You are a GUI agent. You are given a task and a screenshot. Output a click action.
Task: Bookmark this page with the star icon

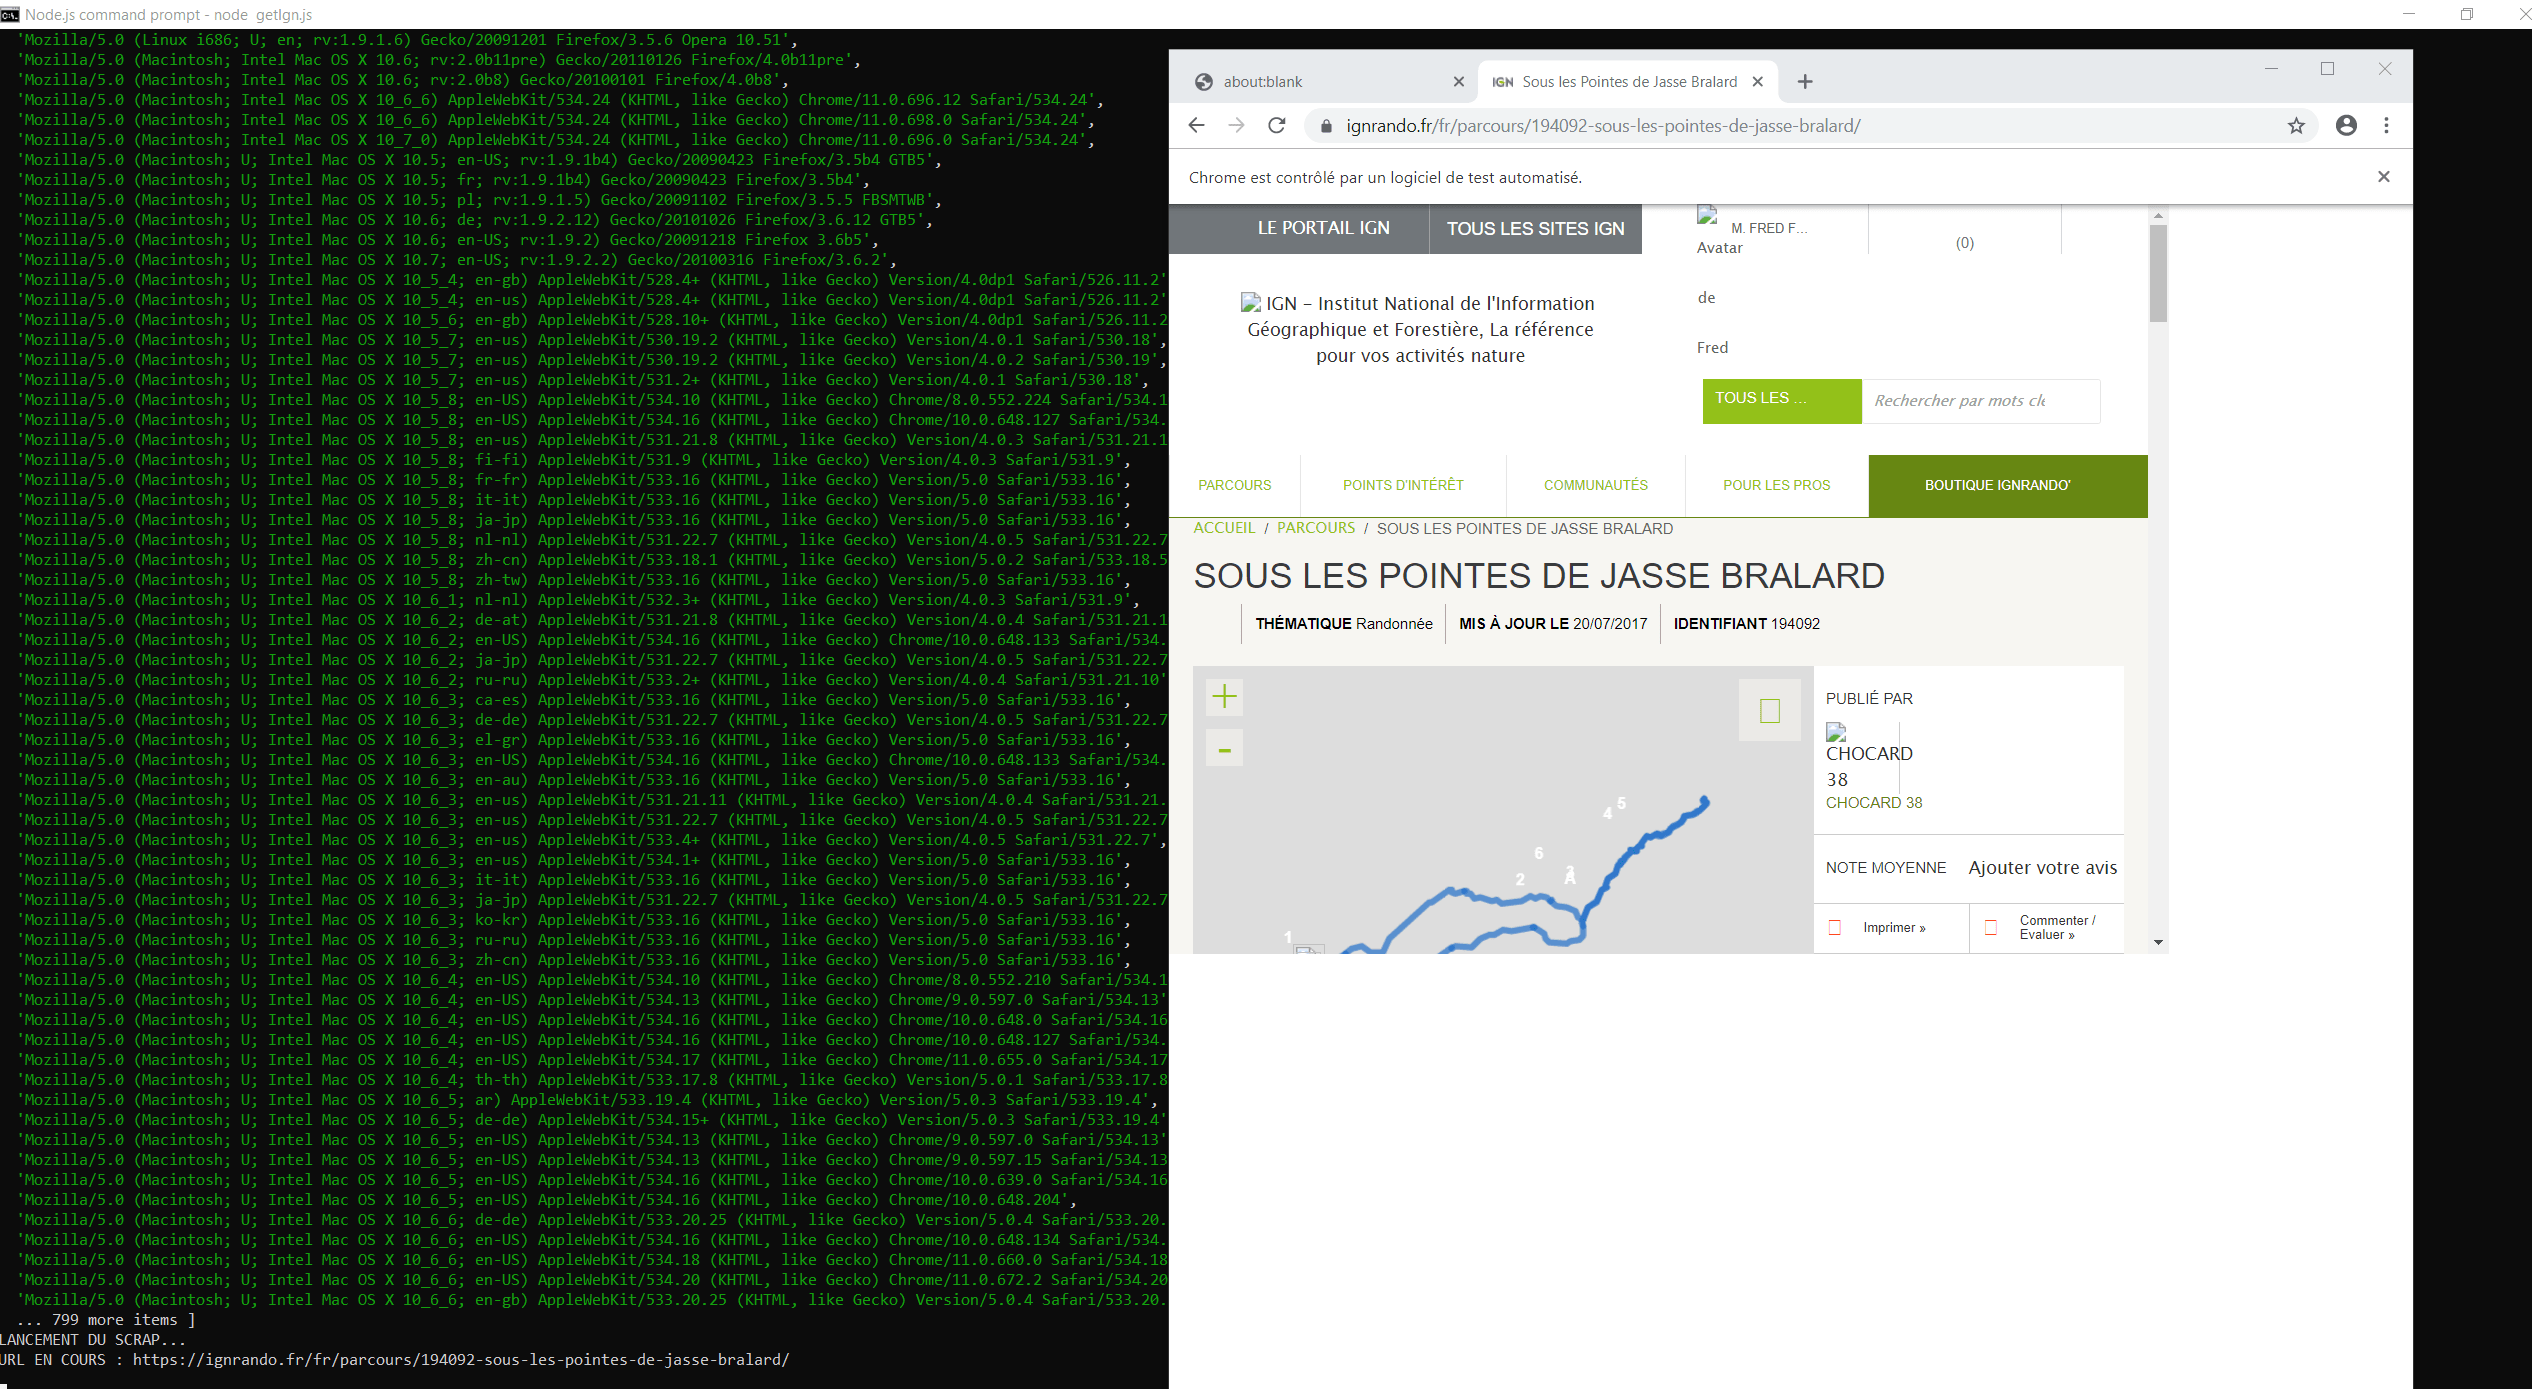[2296, 125]
